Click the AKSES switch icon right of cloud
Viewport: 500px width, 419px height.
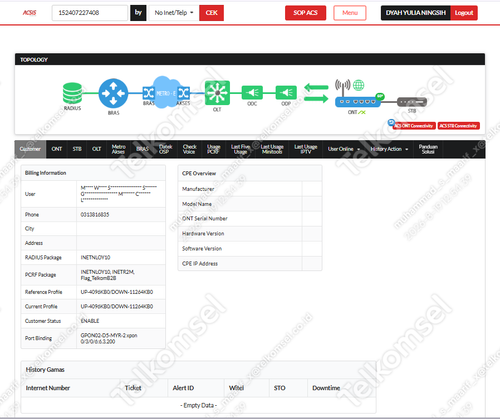click(x=184, y=93)
